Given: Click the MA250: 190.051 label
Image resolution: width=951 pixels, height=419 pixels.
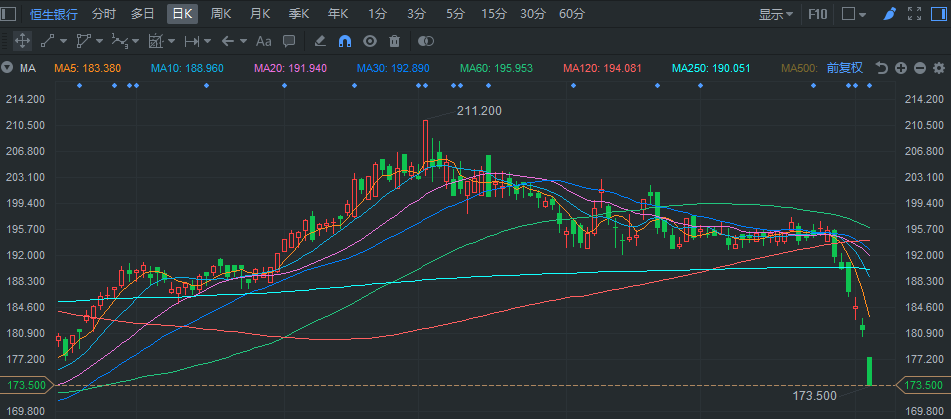Looking at the screenshot, I should click(x=711, y=69).
